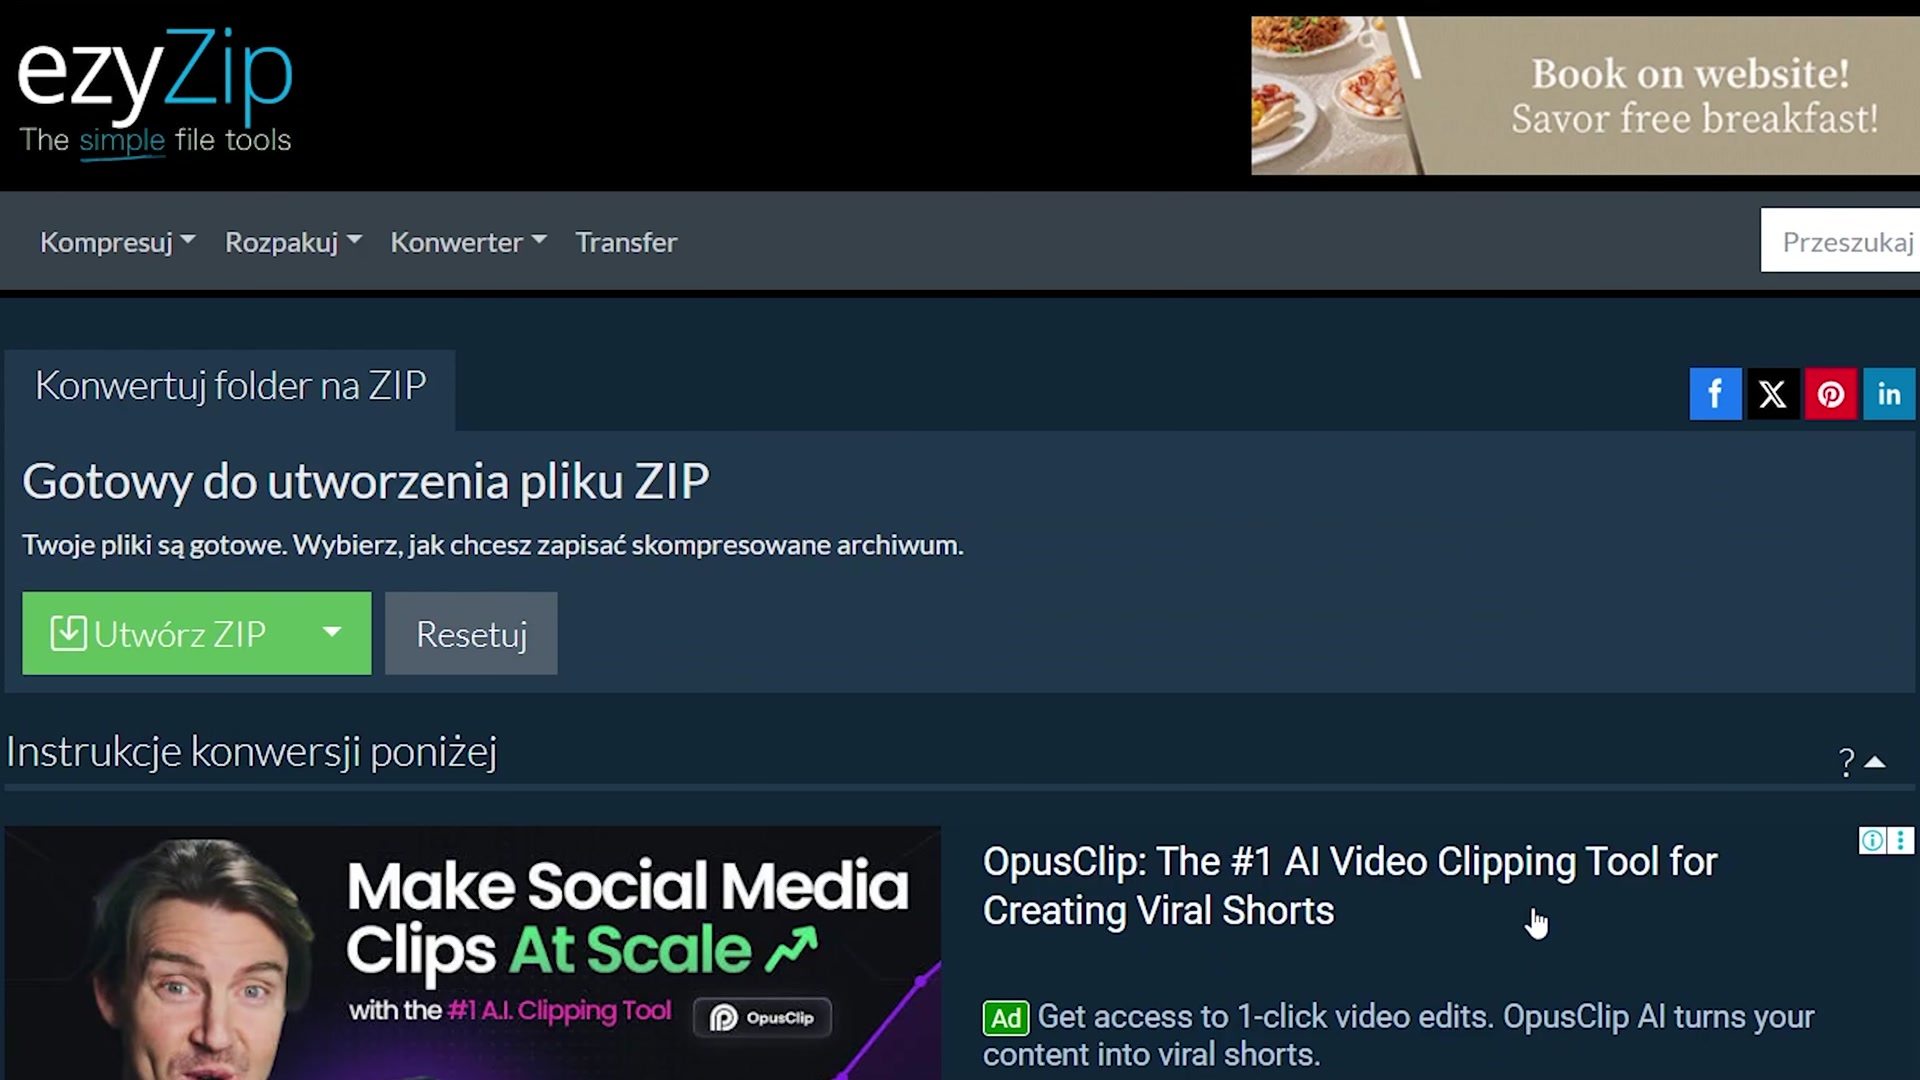Click the ad info icon near OpusClip ad
The width and height of the screenshot is (1920, 1080).
[x=1871, y=841]
